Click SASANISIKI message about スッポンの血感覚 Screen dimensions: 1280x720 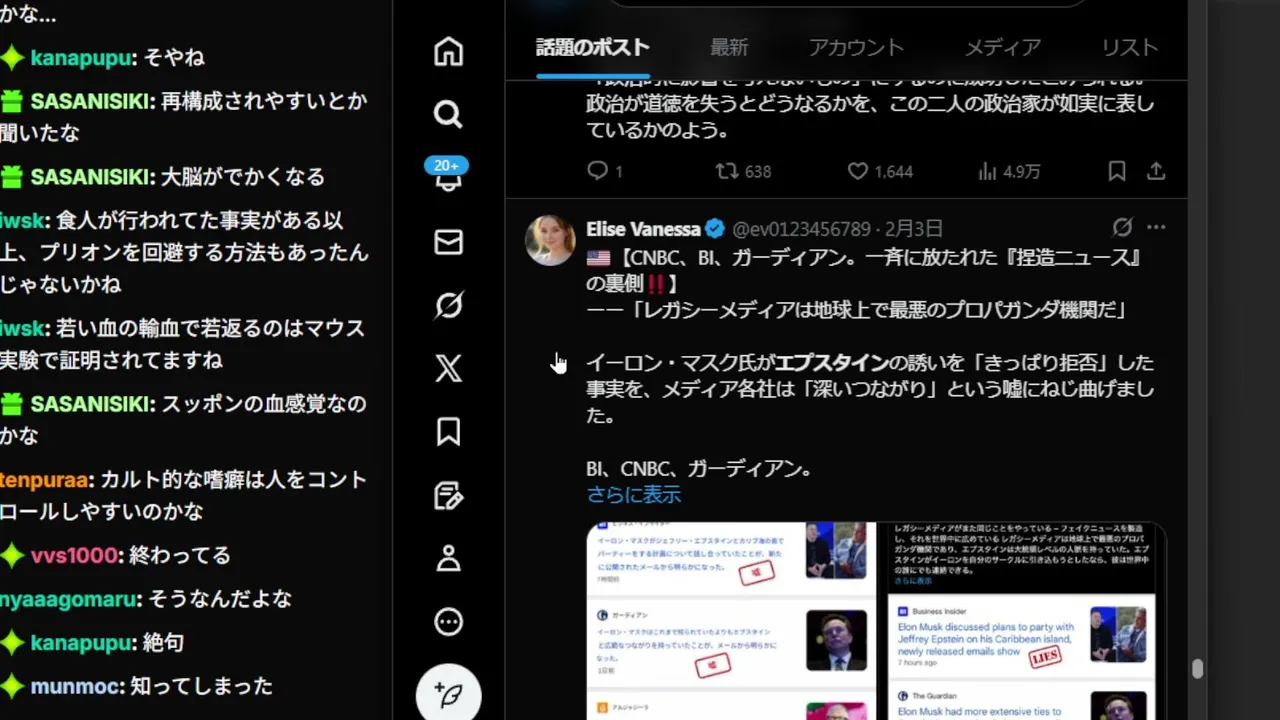pyautogui.click(x=183, y=420)
